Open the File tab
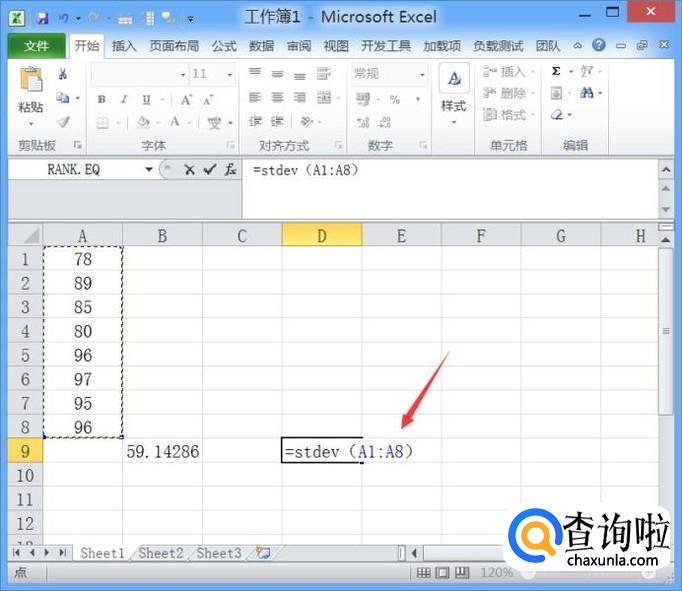This screenshot has width=682, height=591. pos(37,46)
